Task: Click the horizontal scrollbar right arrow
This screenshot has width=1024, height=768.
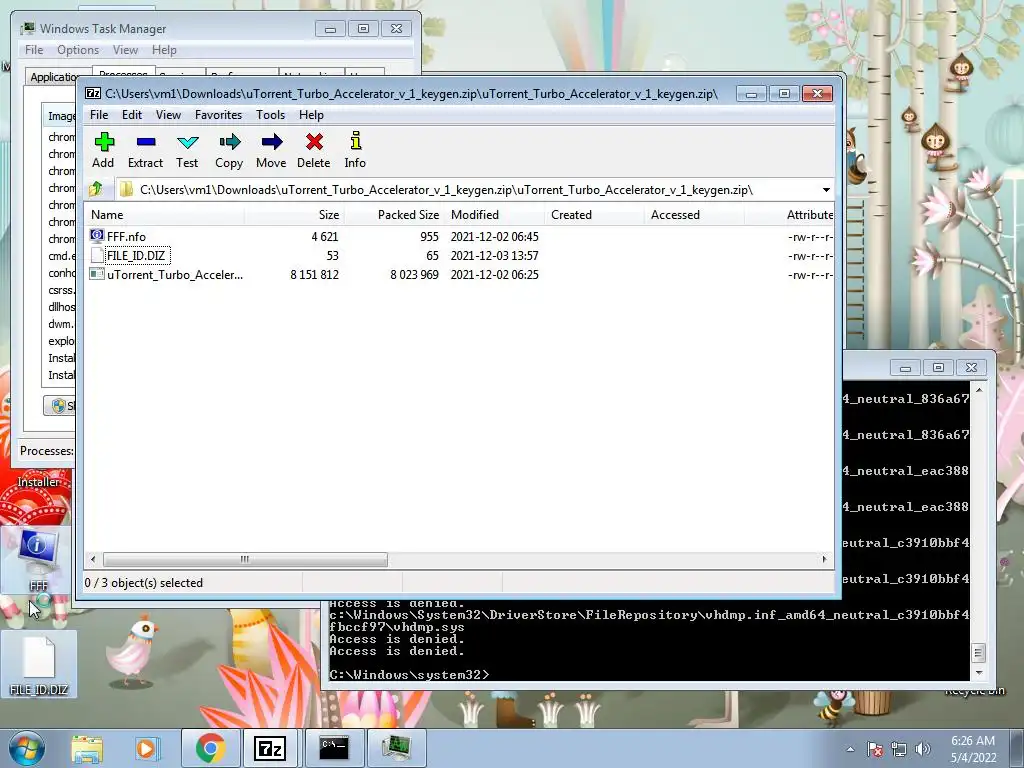Action: pyautogui.click(x=824, y=559)
